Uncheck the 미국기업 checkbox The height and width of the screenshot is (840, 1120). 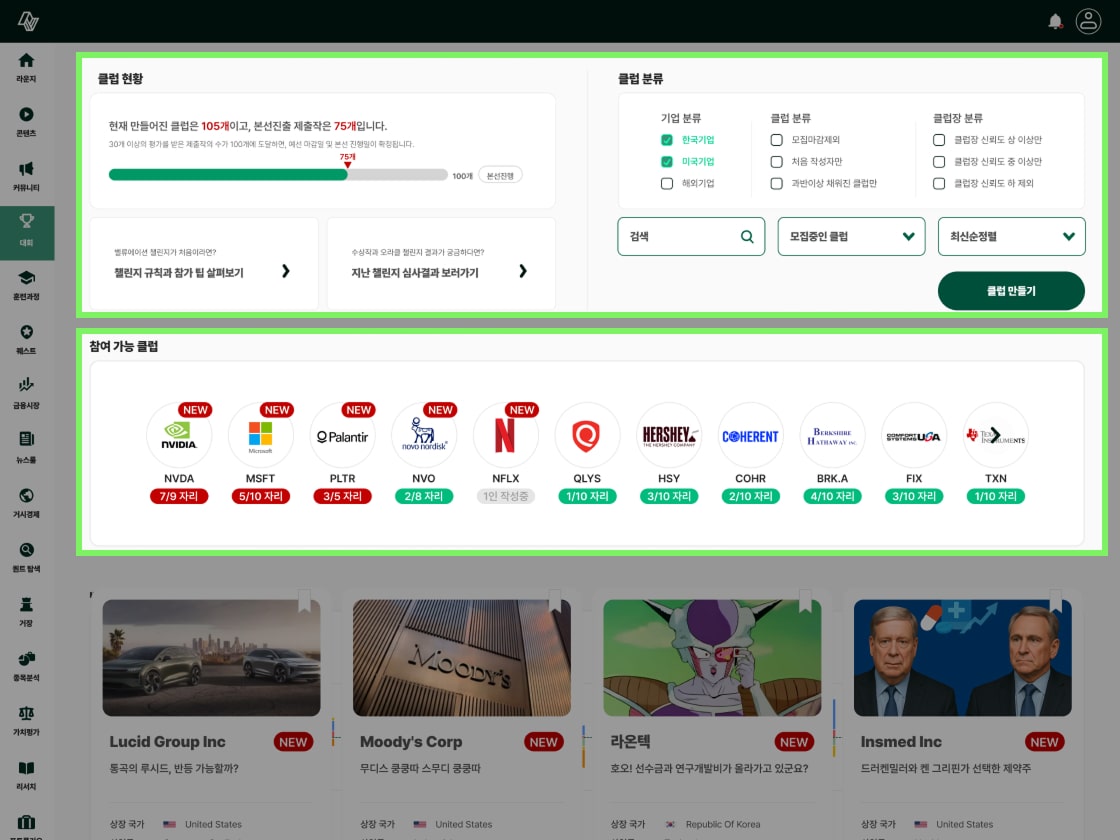666,161
